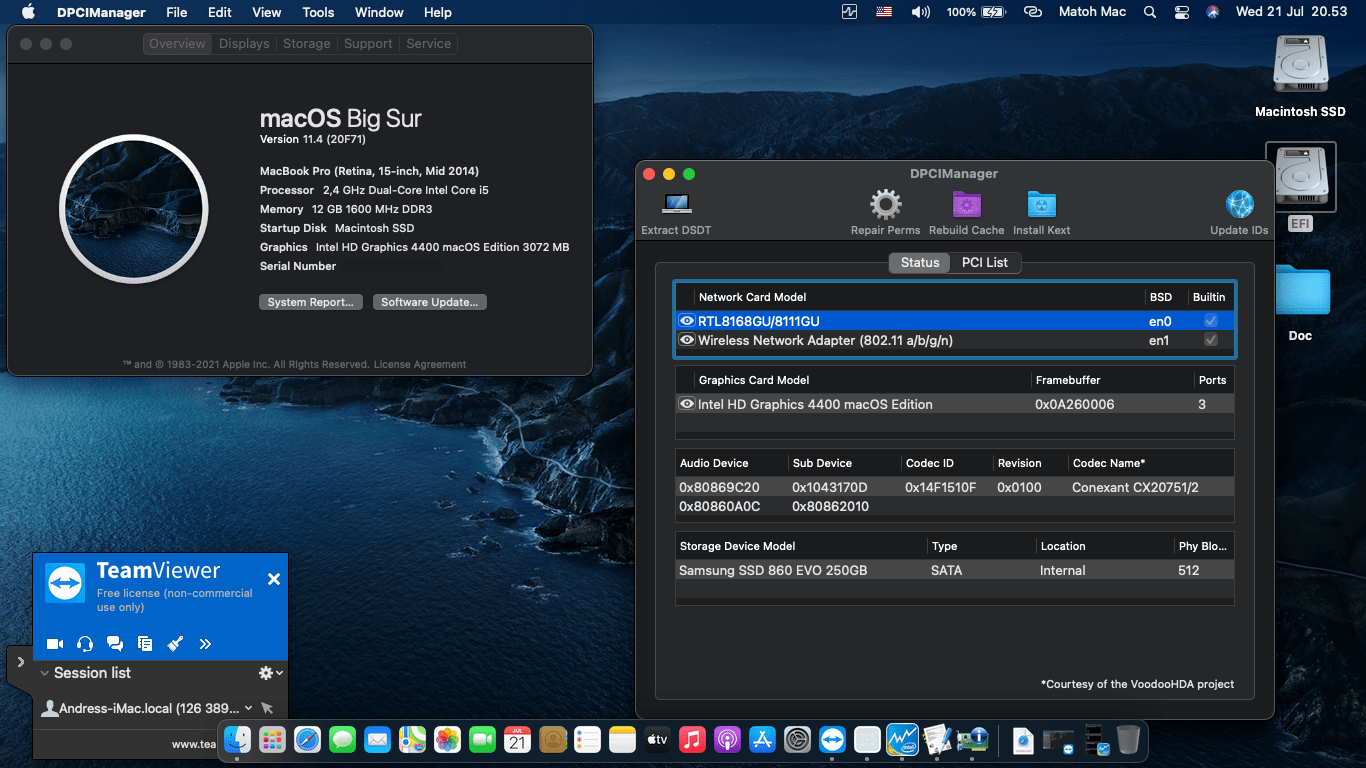Open Trash in the dock
The height and width of the screenshot is (768, 1366).
(x=1128, y=739)
